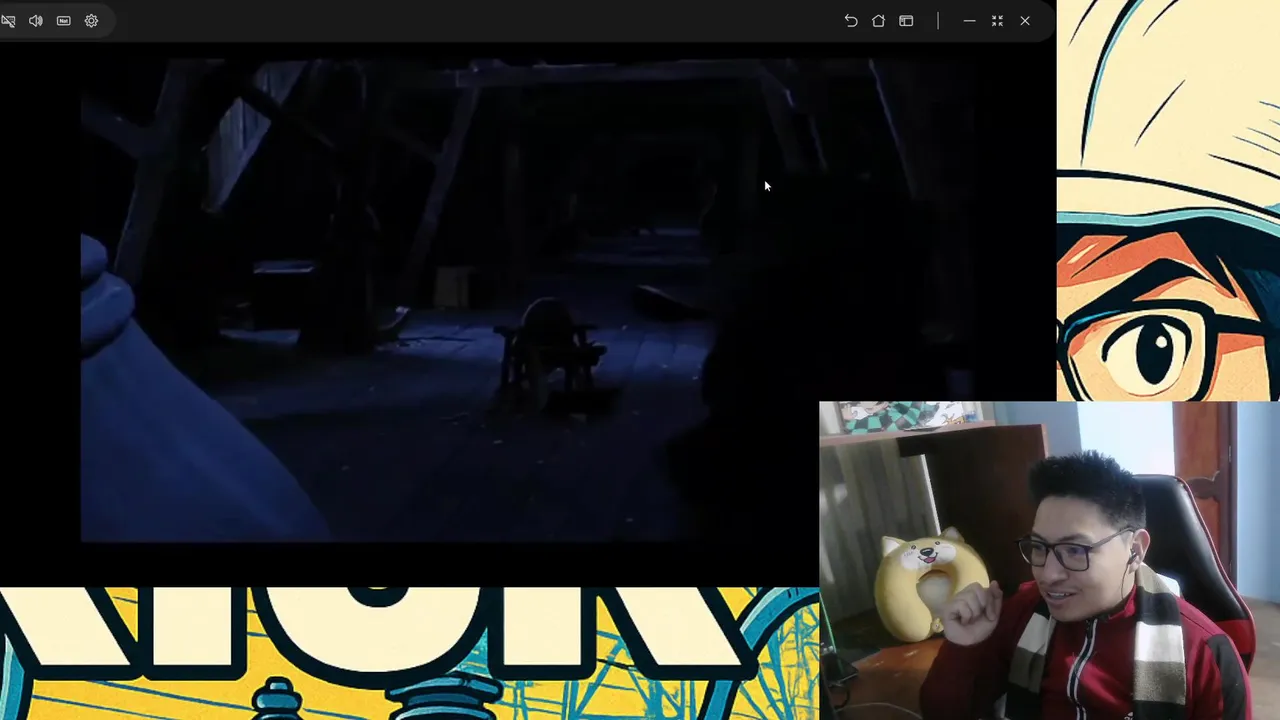Screen dimensions: 1280x720
Task: Click the back arrow icon
Action: click(851, 21)
